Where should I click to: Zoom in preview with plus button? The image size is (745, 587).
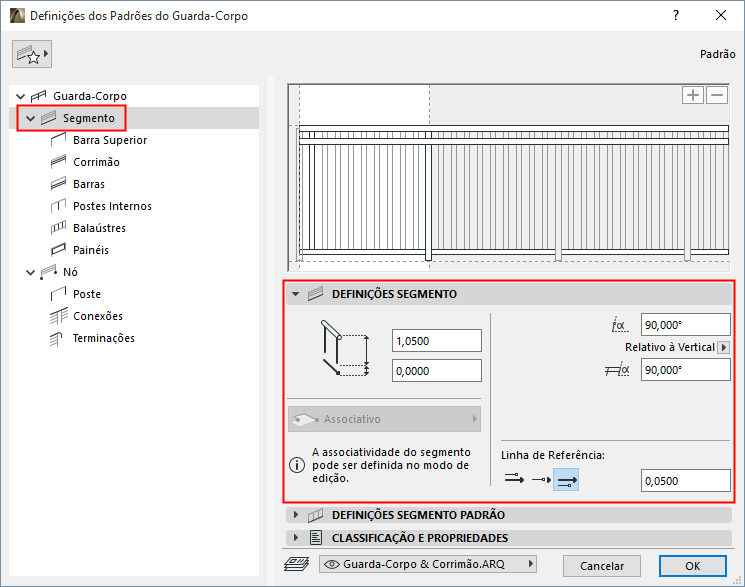693,95
